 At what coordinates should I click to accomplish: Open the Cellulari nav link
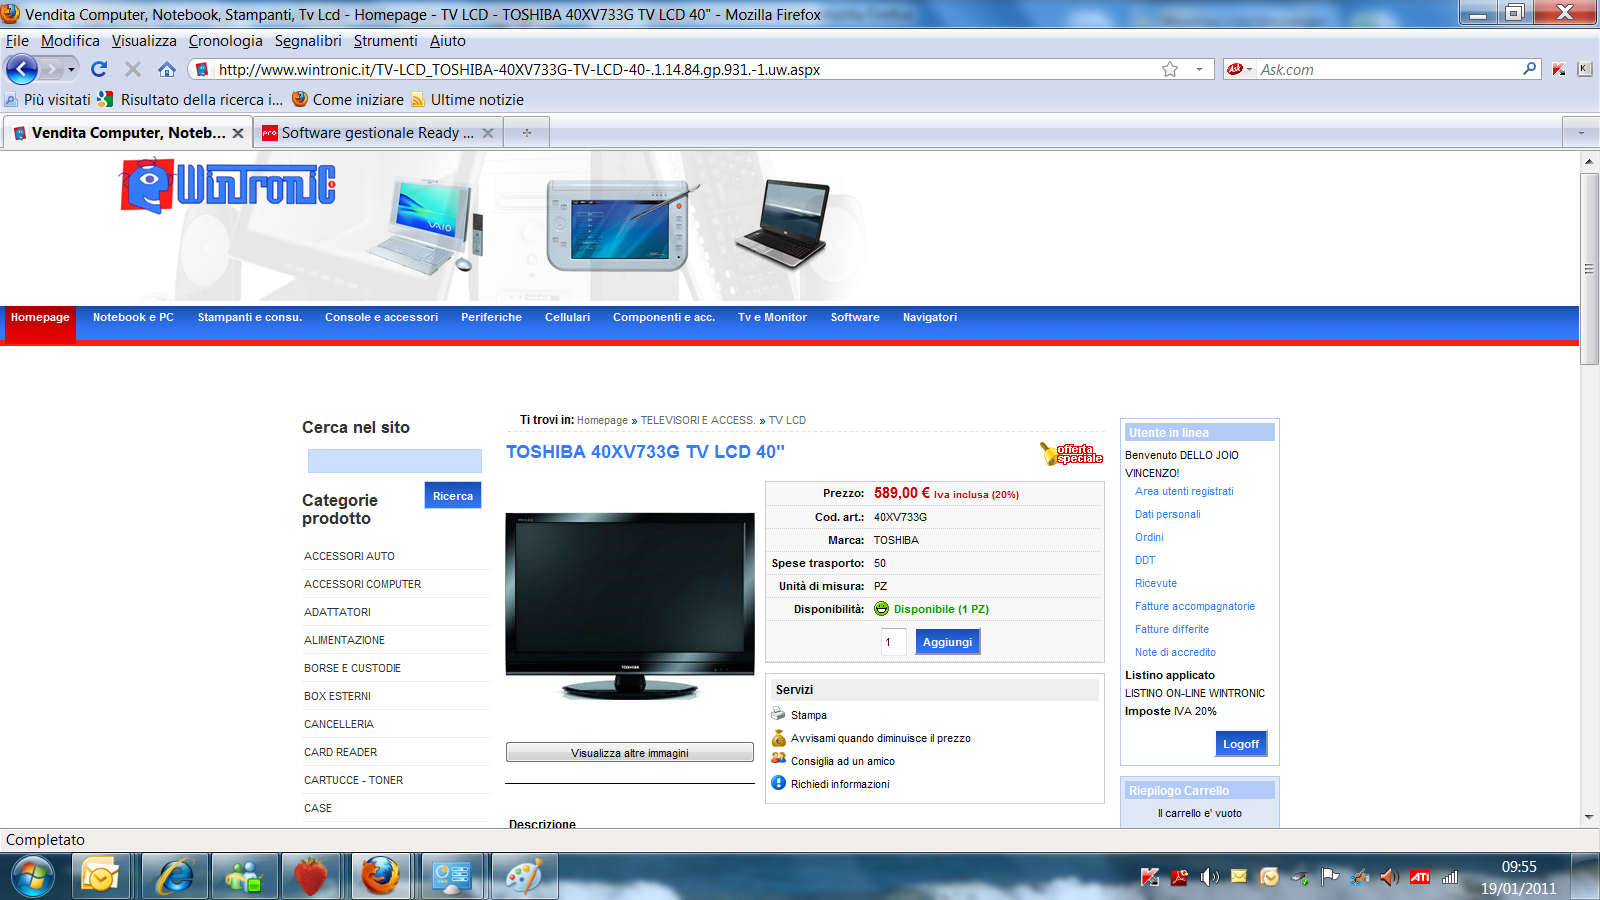(568, 317)
